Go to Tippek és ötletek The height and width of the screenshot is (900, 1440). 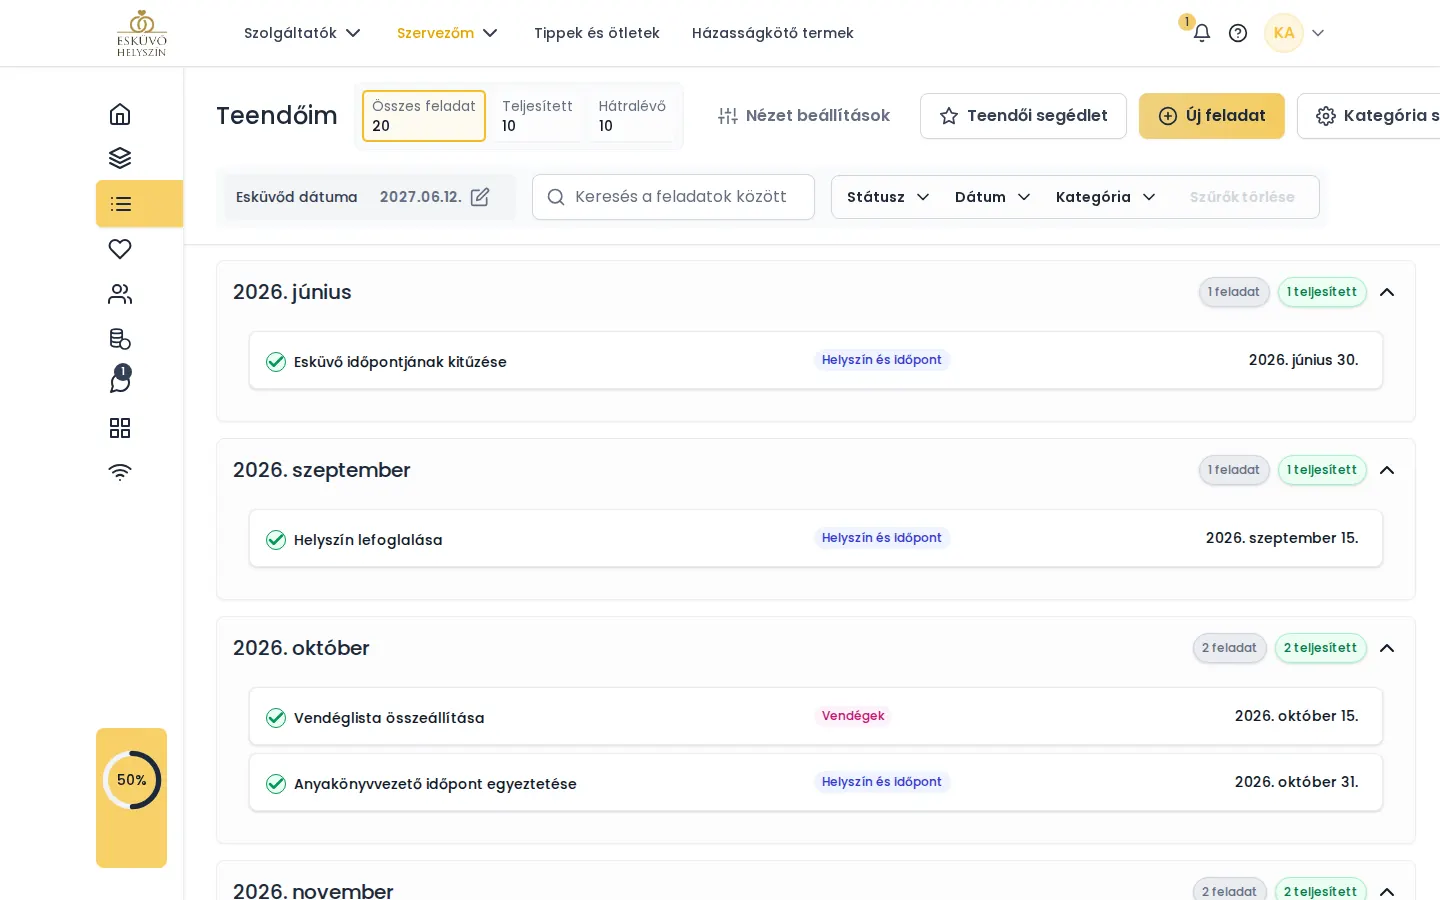[597, 33]
